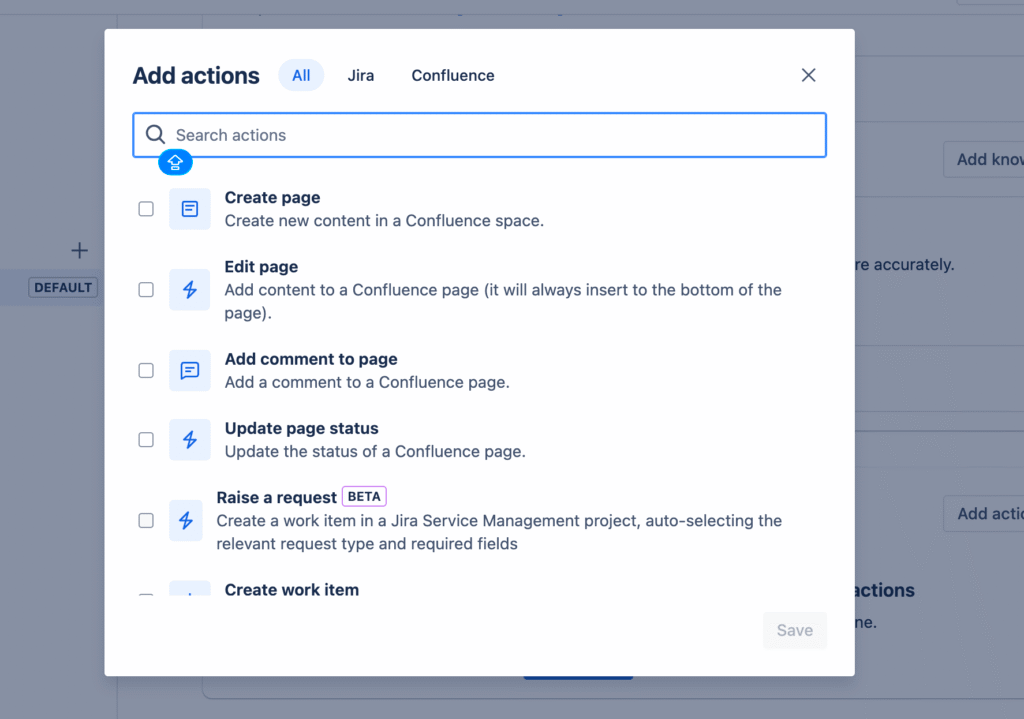Select the All filter tab

click(301, 76)
